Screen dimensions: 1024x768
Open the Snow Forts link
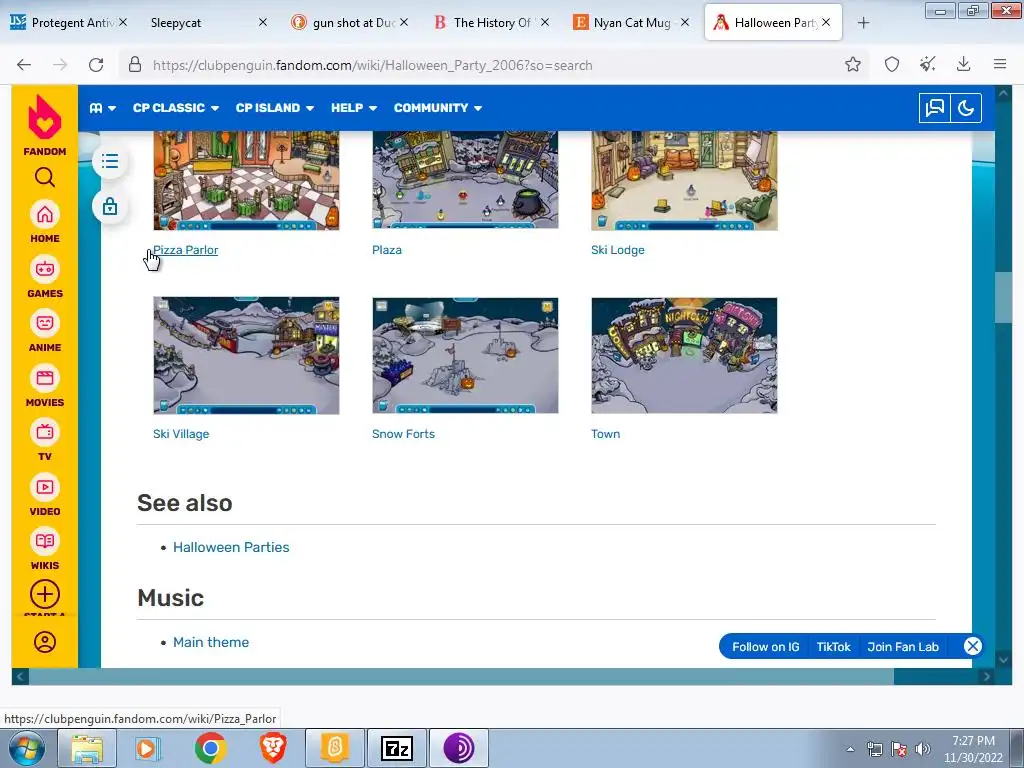[403, 434]
